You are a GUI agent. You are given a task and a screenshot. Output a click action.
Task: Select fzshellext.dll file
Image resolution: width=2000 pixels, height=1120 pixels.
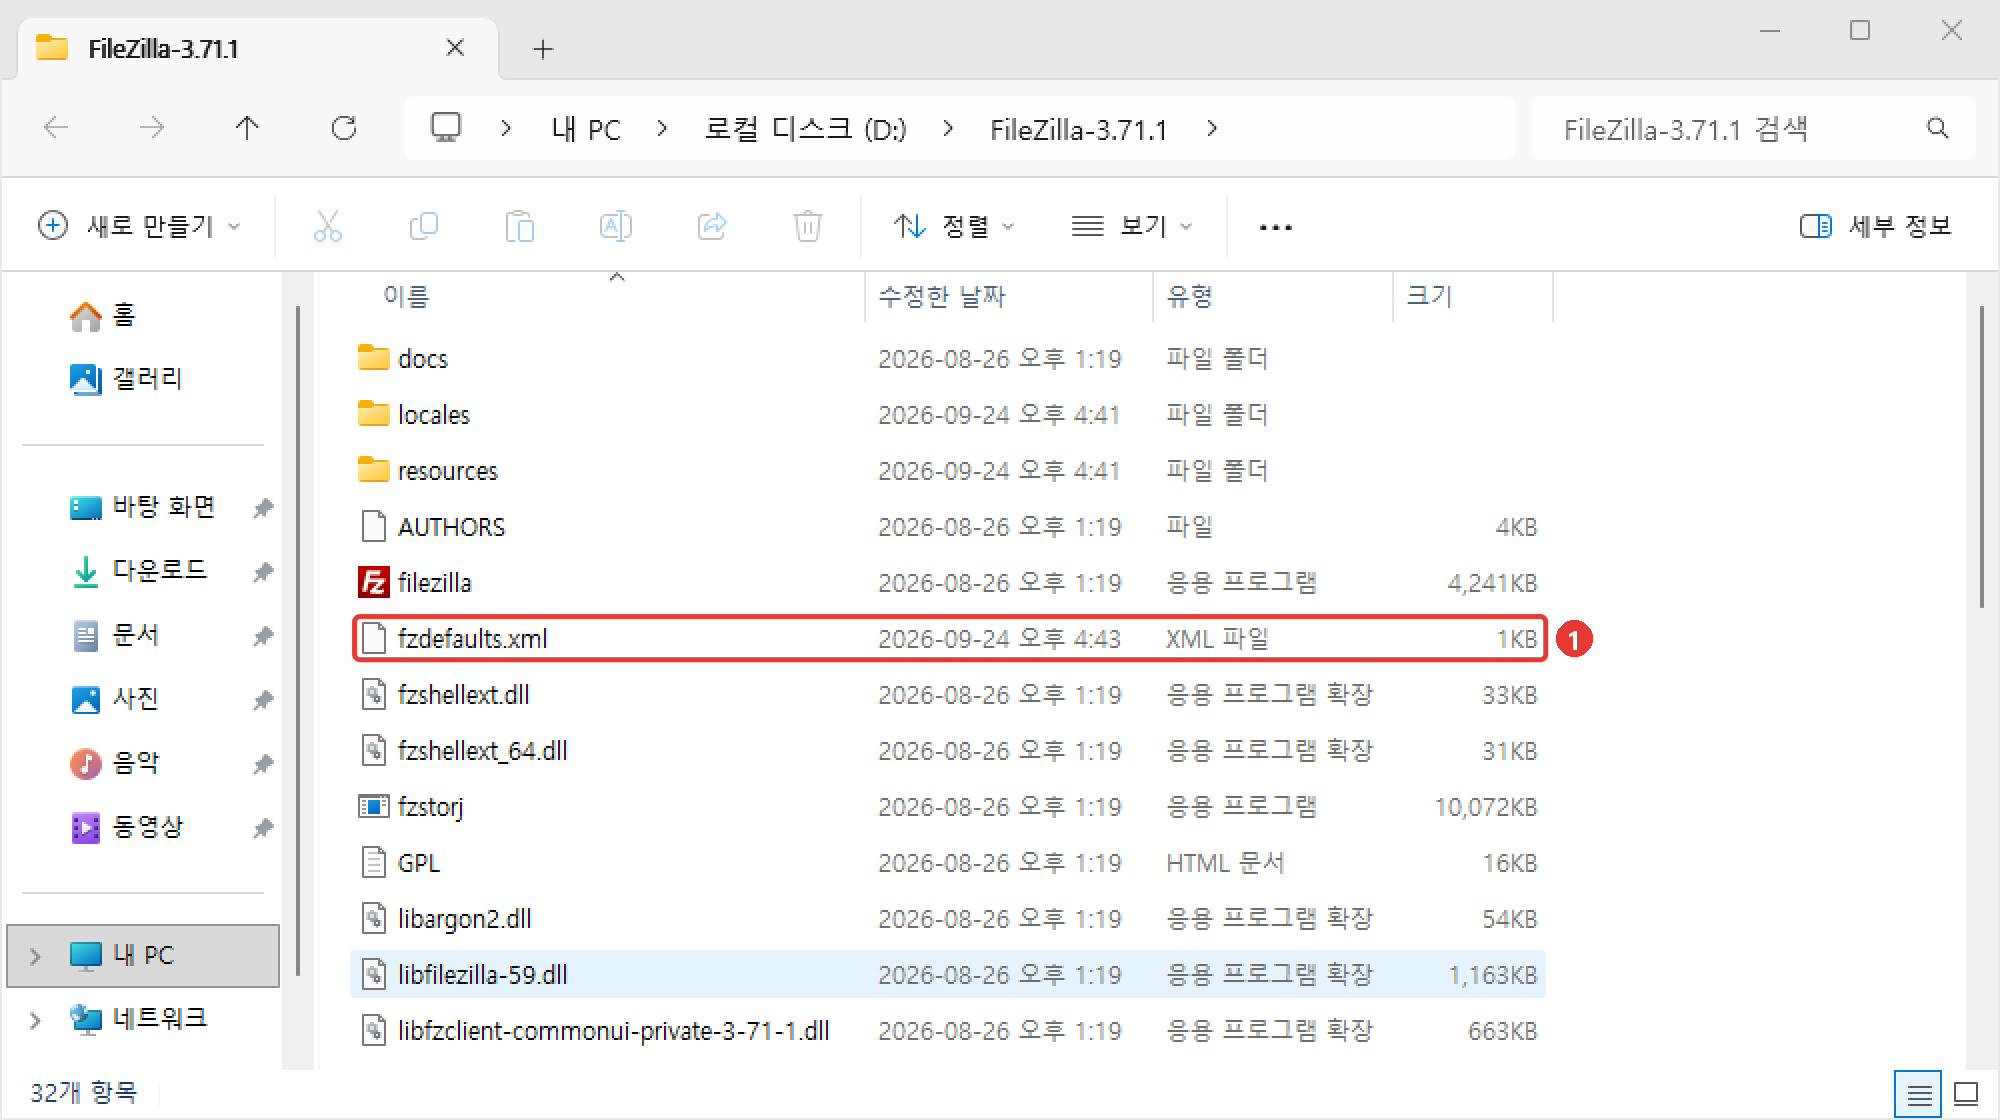(x=948, y=694)
